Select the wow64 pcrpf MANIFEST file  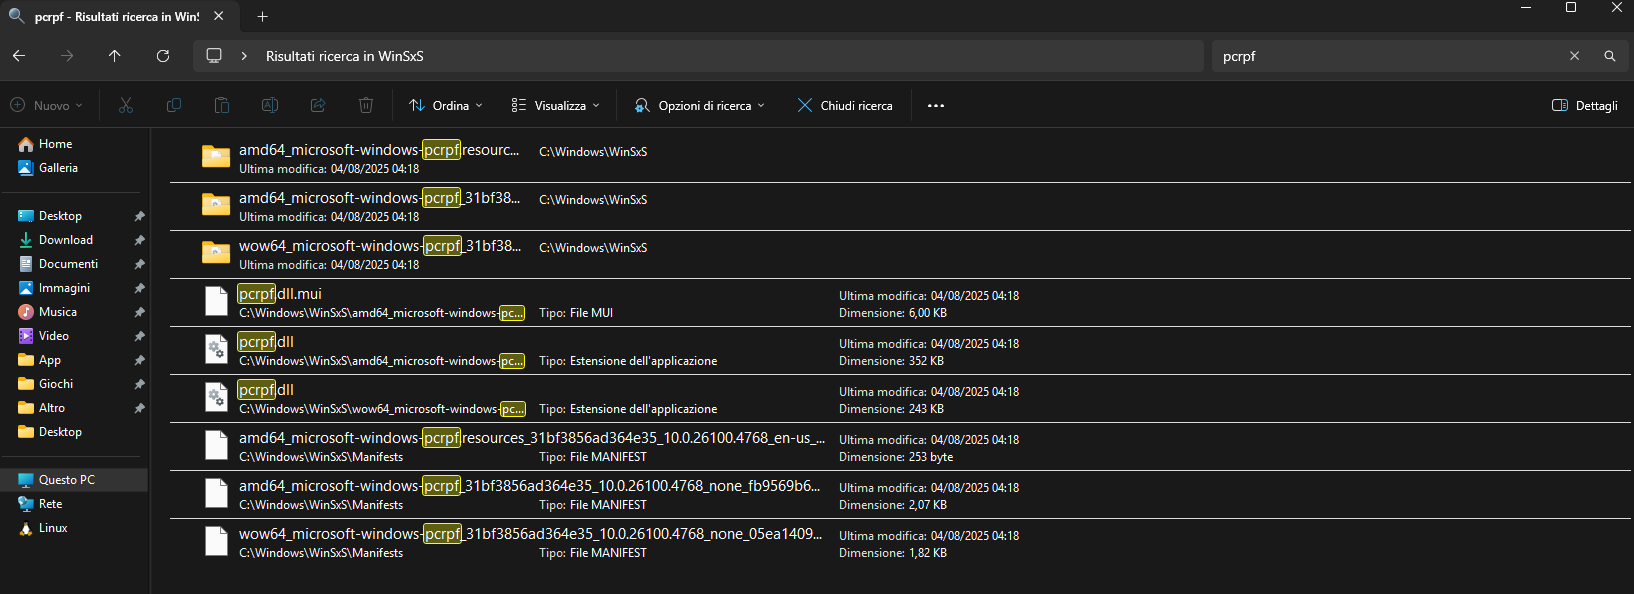click(x=900, y=543)
